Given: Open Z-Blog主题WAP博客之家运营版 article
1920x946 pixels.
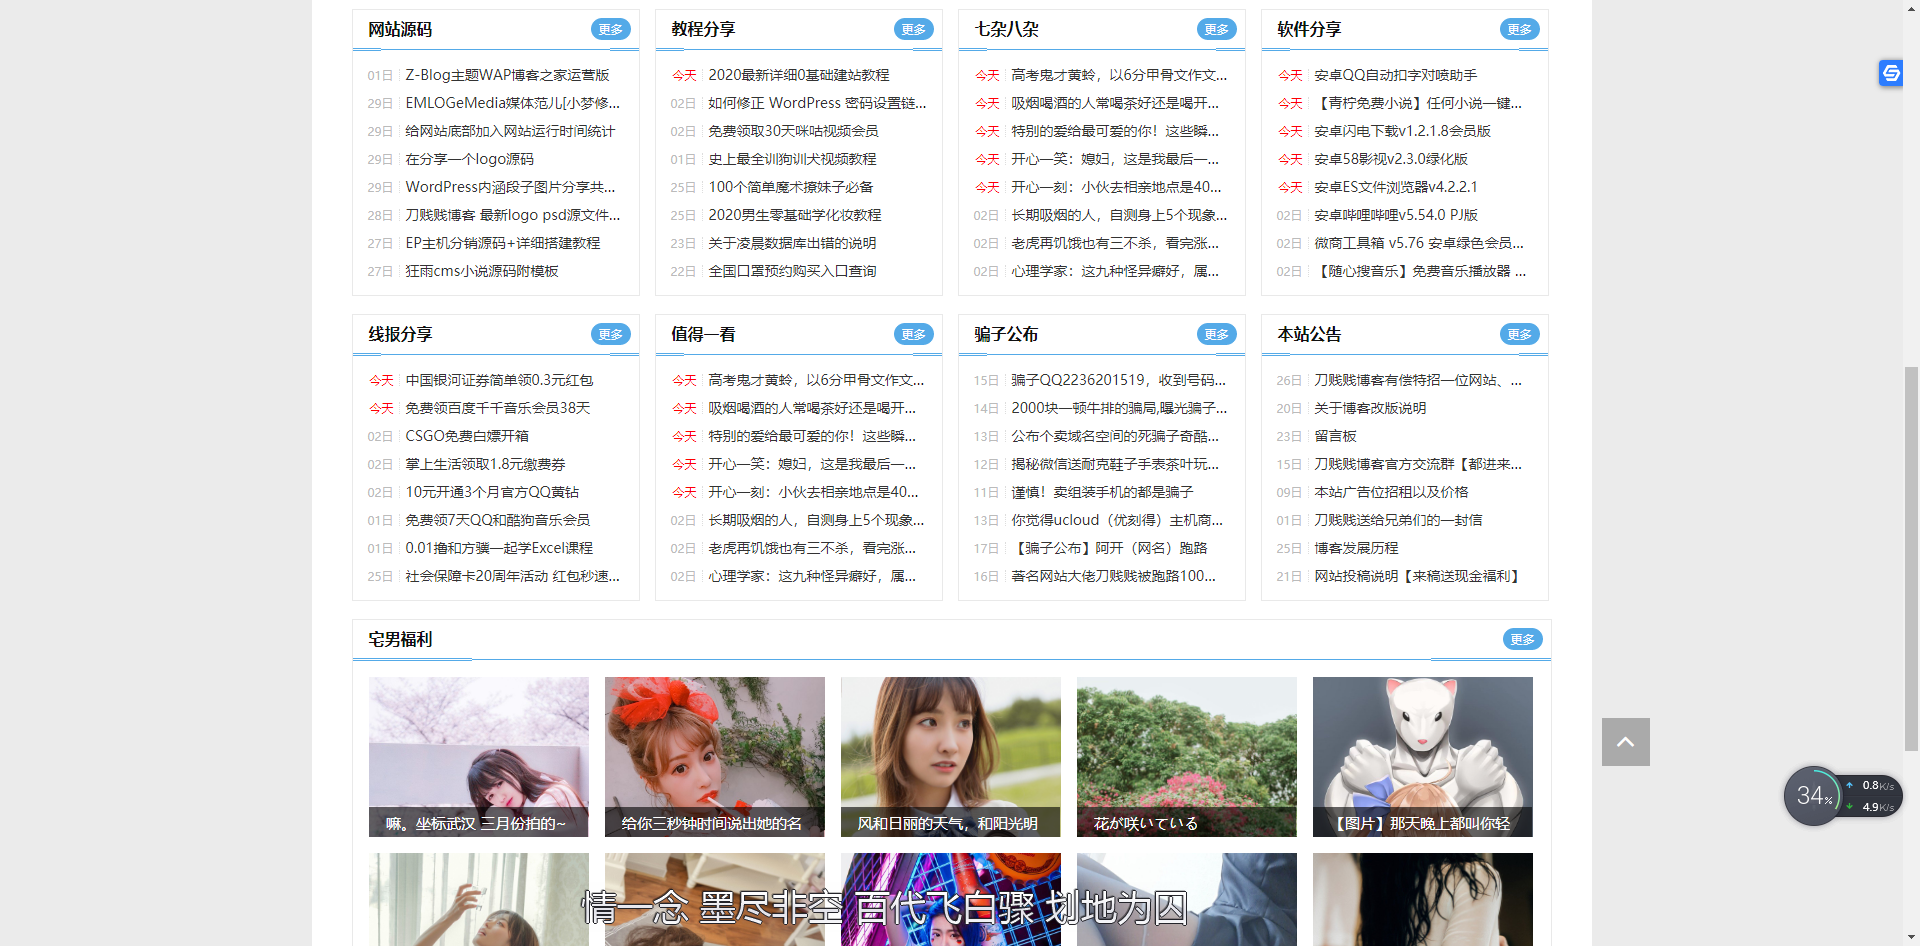Looking at the screenshot, I should 507,75.
